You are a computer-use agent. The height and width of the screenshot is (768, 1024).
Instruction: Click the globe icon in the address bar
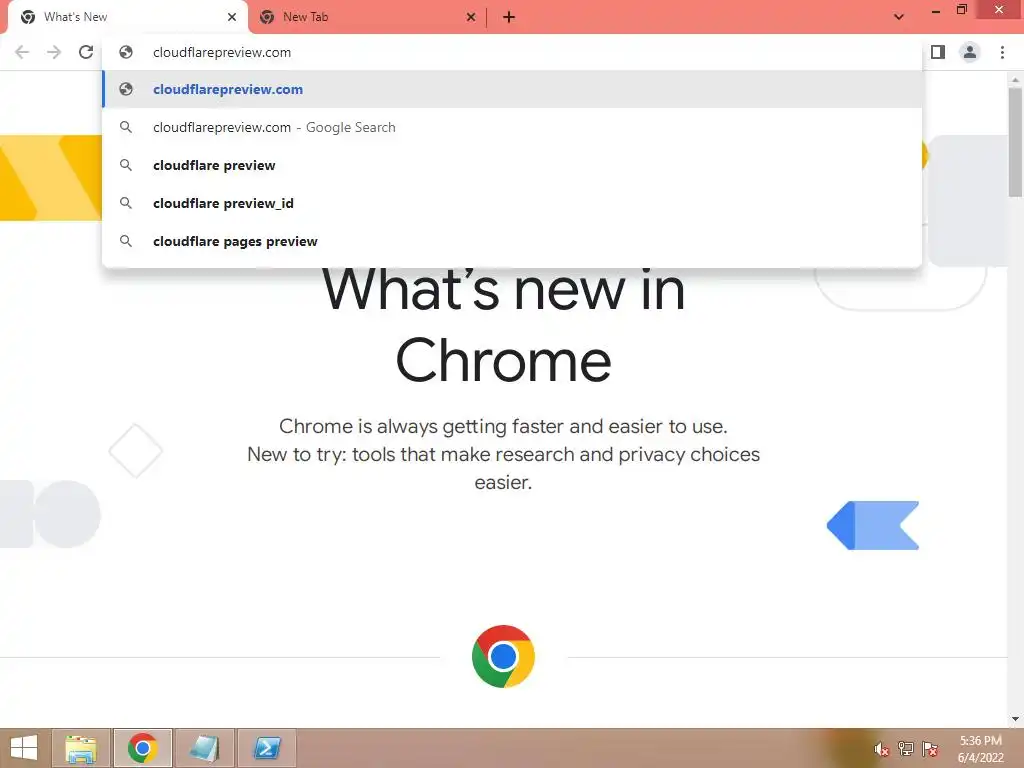126,52
